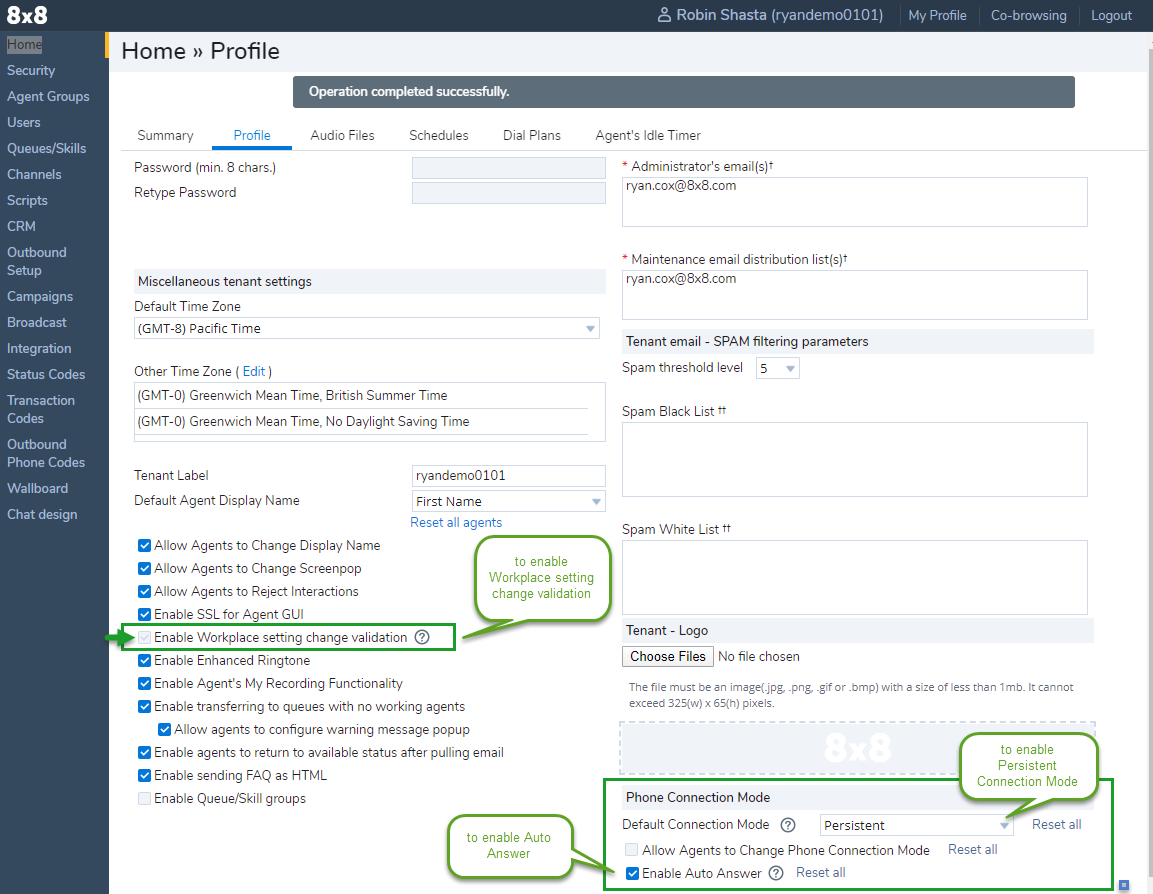Open Status Codes in sidebar
Viewport: 1153px width, 894px height.
tap(46, 374)
